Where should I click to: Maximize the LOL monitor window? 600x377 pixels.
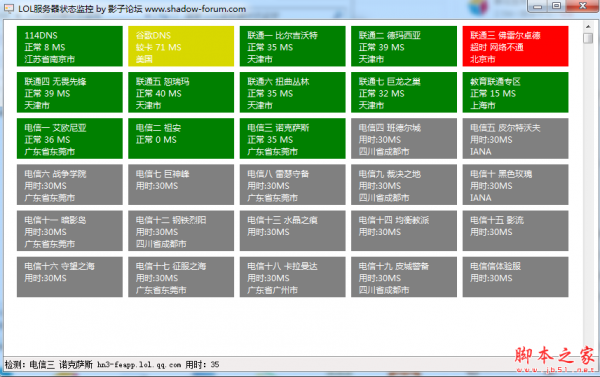(556, 6)
